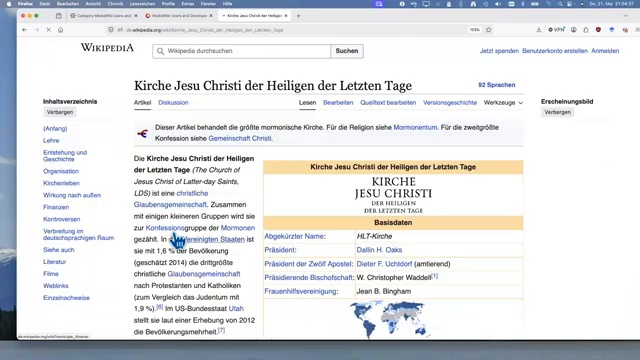Jump to Finanzen in contents
640x360 pixels.
coord(56,207)
